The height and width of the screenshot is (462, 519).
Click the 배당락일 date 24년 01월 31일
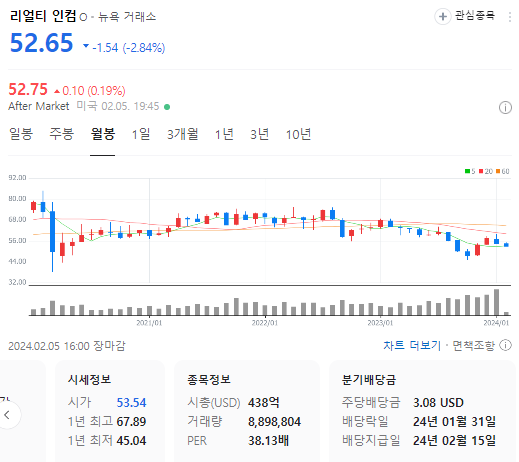tap(454, 422)
